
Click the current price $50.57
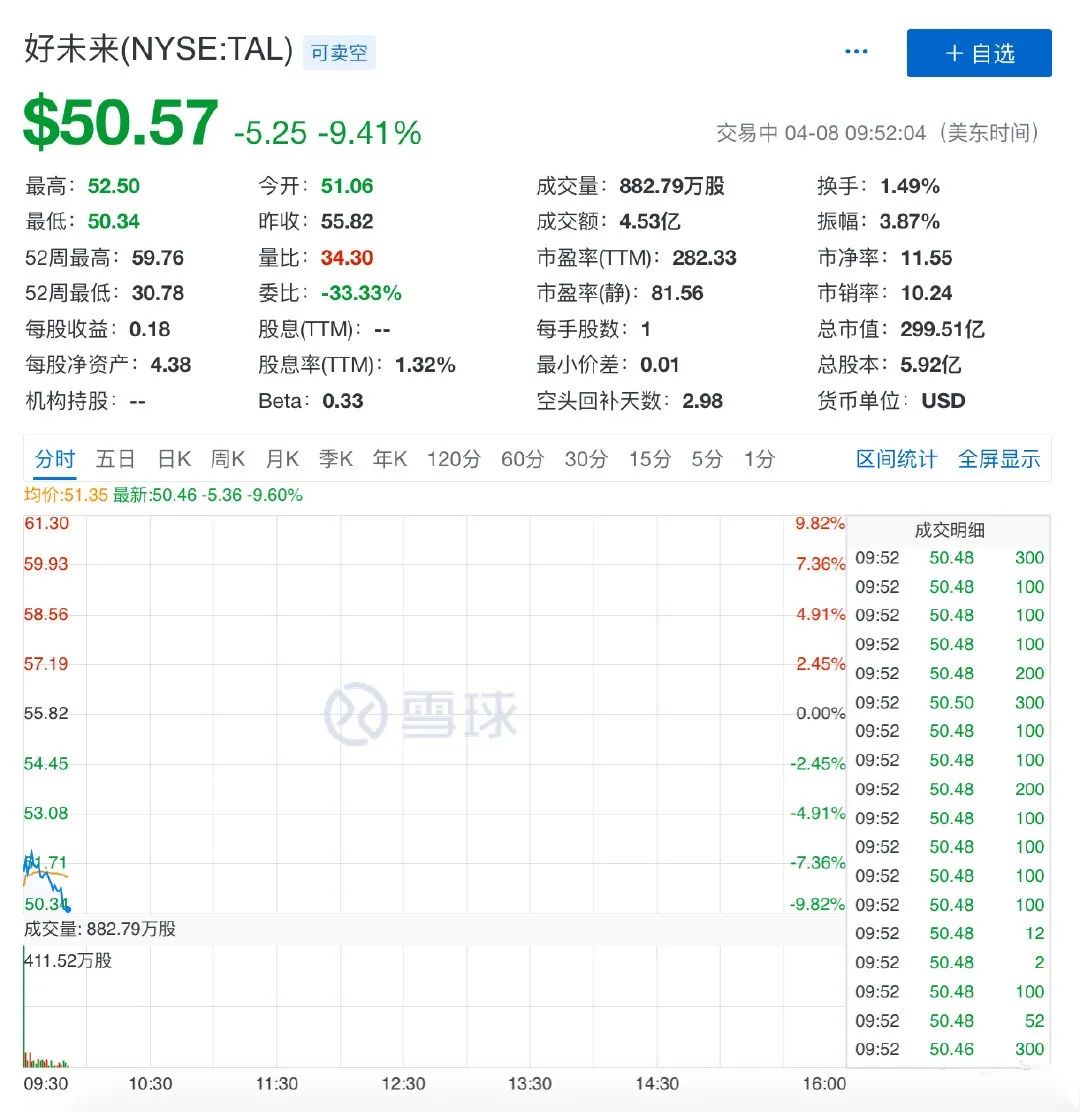pyautogui.click(x=121, y=123)
